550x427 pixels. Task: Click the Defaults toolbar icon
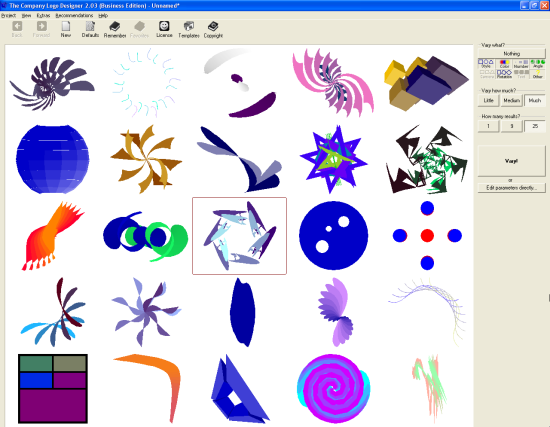(x=90, y=29)
